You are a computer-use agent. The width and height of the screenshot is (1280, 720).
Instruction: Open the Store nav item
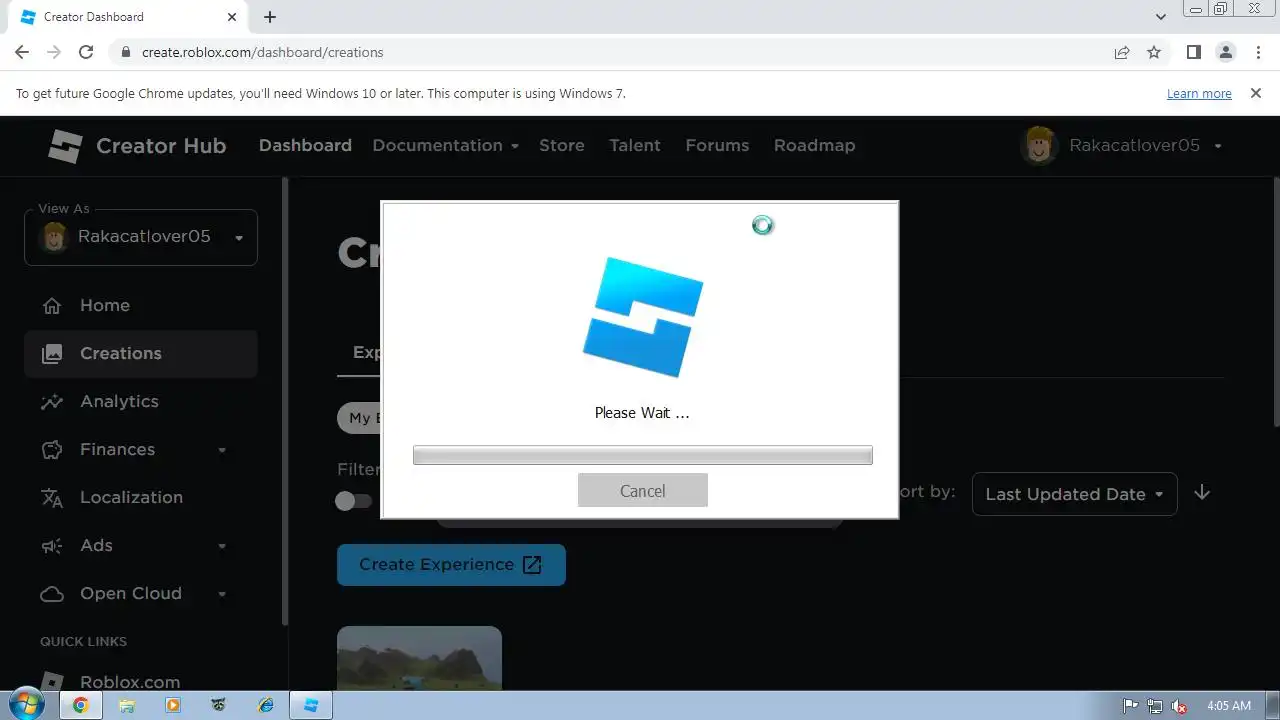pos(562,145)
